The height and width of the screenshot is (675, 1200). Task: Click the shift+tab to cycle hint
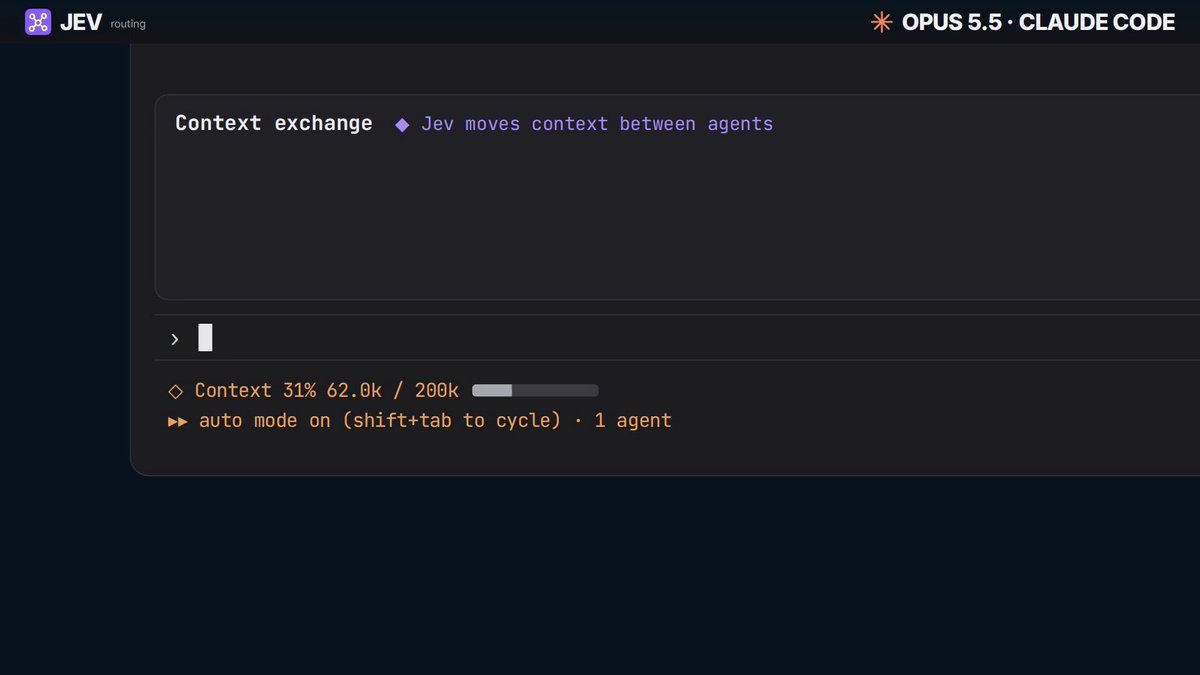tap(452, 421)
